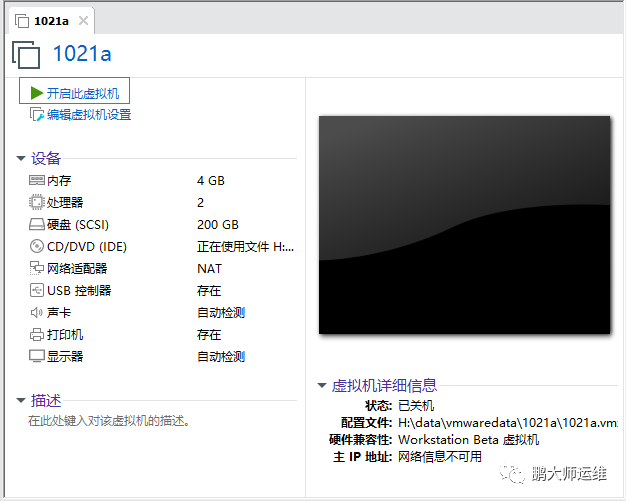Click the Workstation Beta 虚拟机 compatibility value
The image size is (626, 501).
469,440
